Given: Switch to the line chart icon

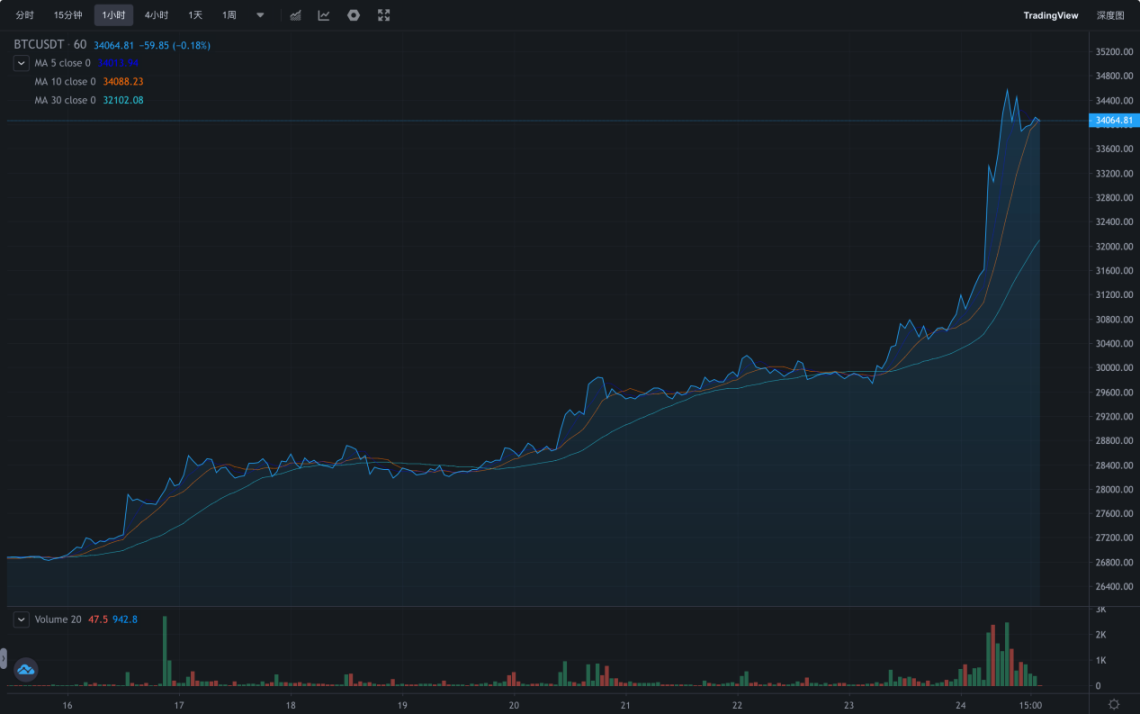Looking at the screenshot, I should [322, 15].
